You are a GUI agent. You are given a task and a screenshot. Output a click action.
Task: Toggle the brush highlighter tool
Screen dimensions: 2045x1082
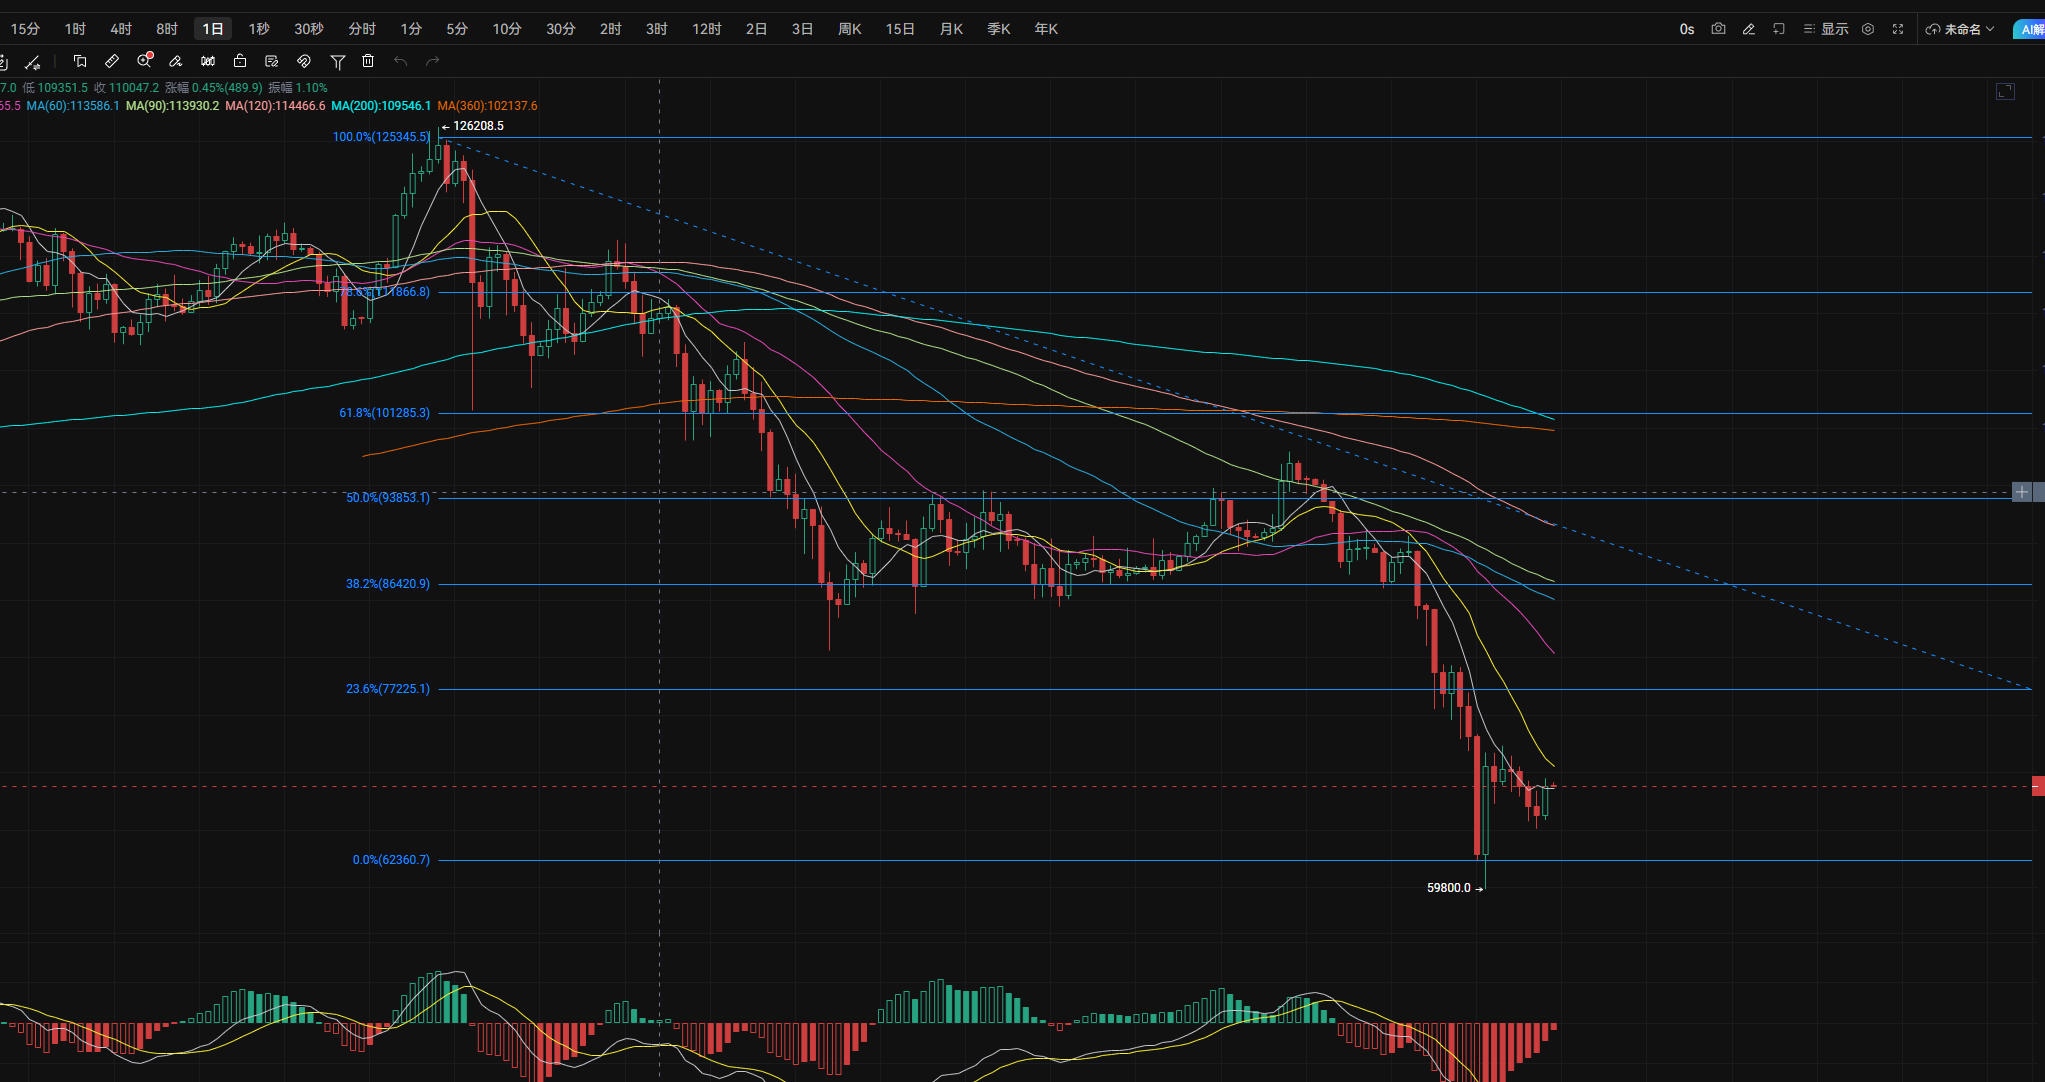[x=176, y=61]
